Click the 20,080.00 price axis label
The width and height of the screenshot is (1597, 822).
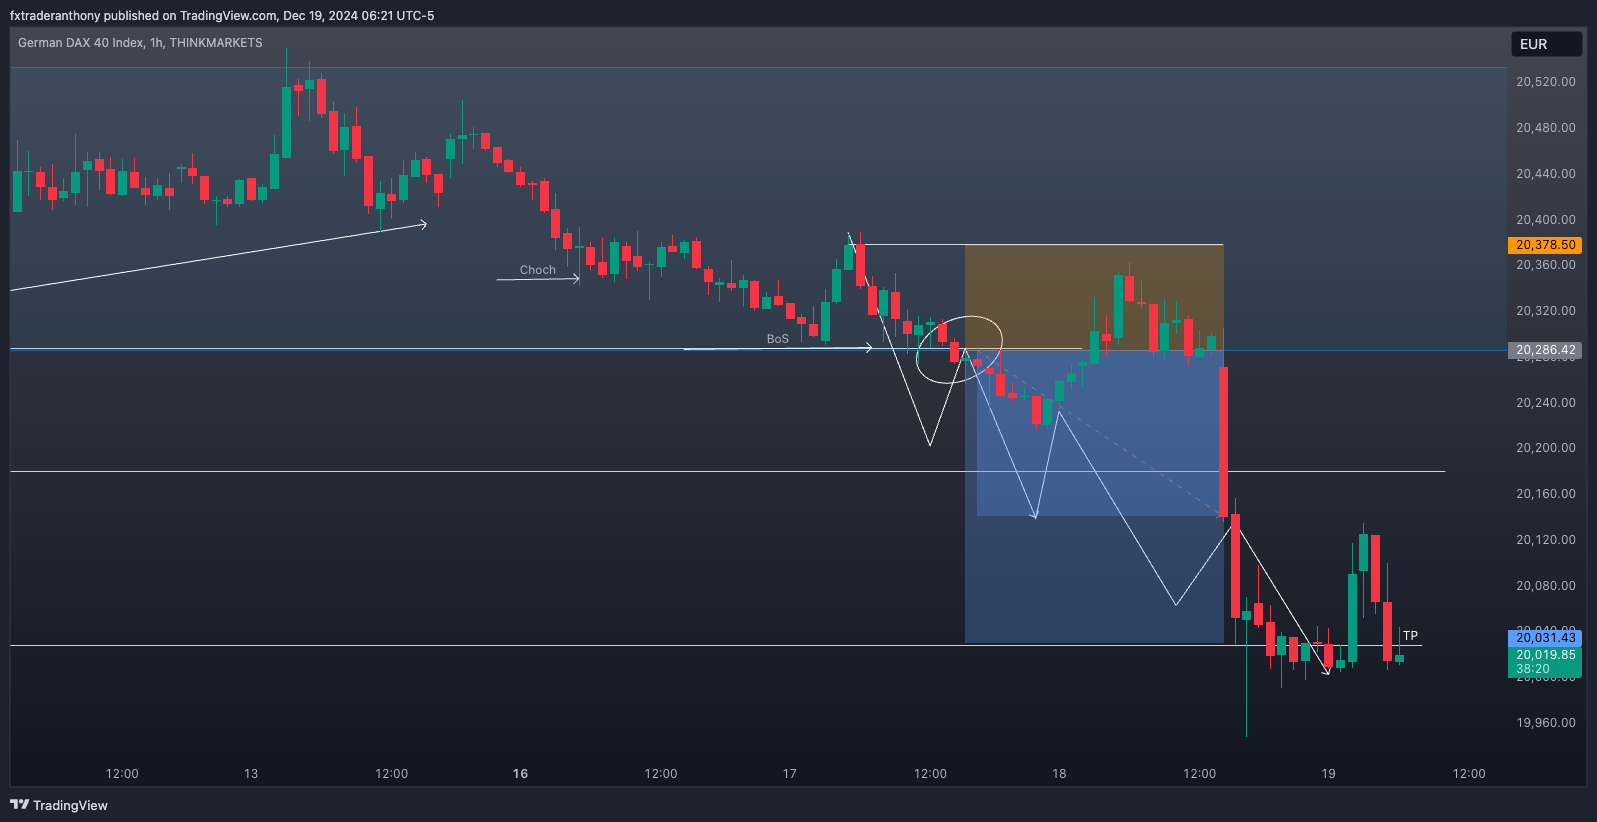1546,586
